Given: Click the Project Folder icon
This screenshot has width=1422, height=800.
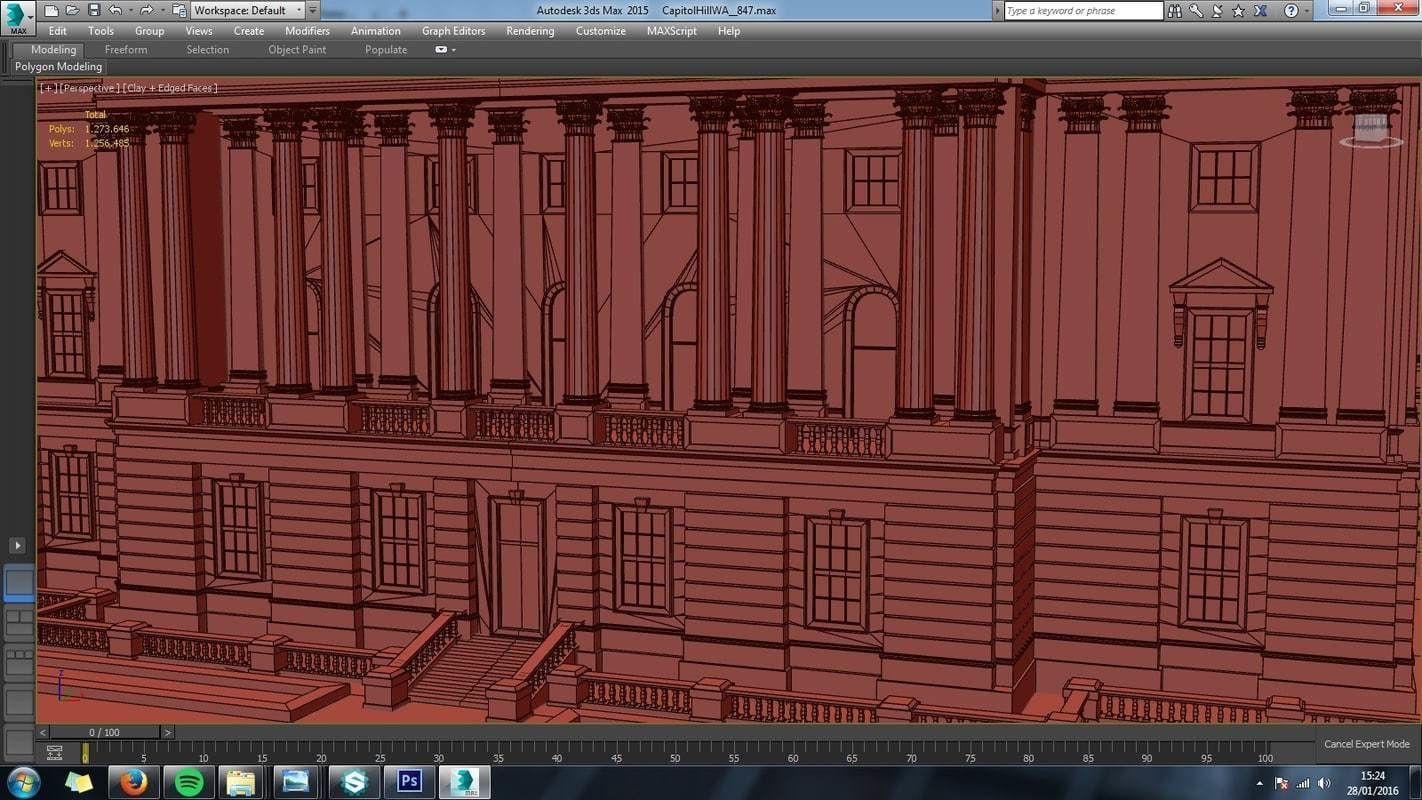Looking at the screenshot, I should coord(179,10).
